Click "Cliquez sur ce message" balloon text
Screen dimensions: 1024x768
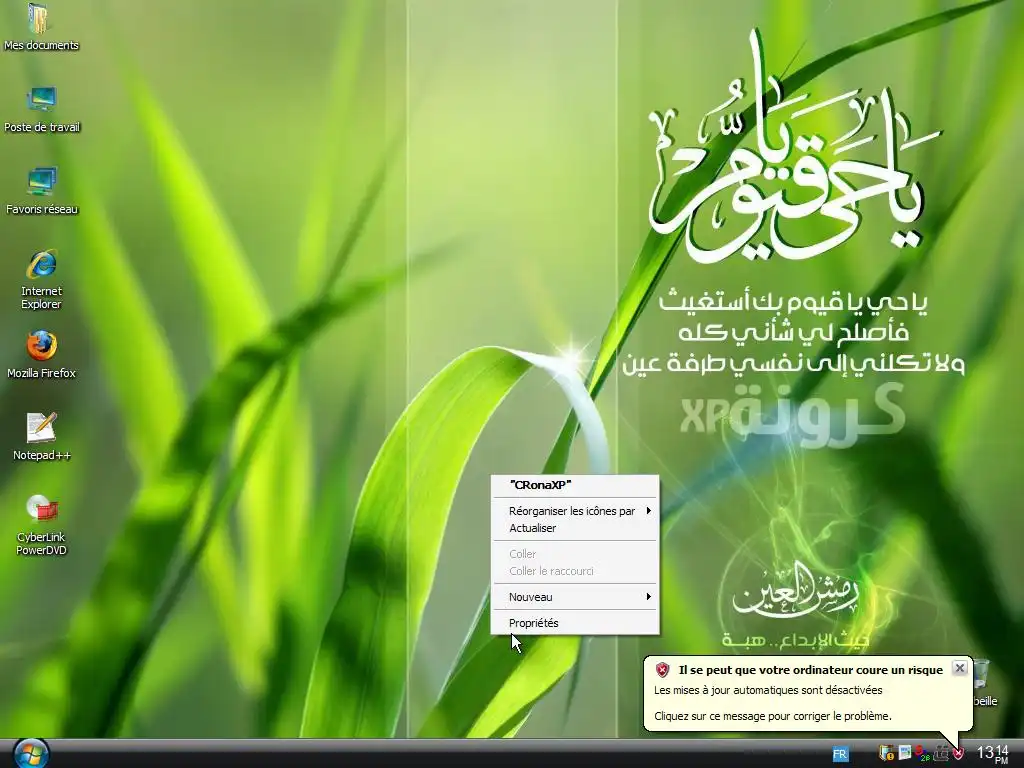[x=773, y=716]
